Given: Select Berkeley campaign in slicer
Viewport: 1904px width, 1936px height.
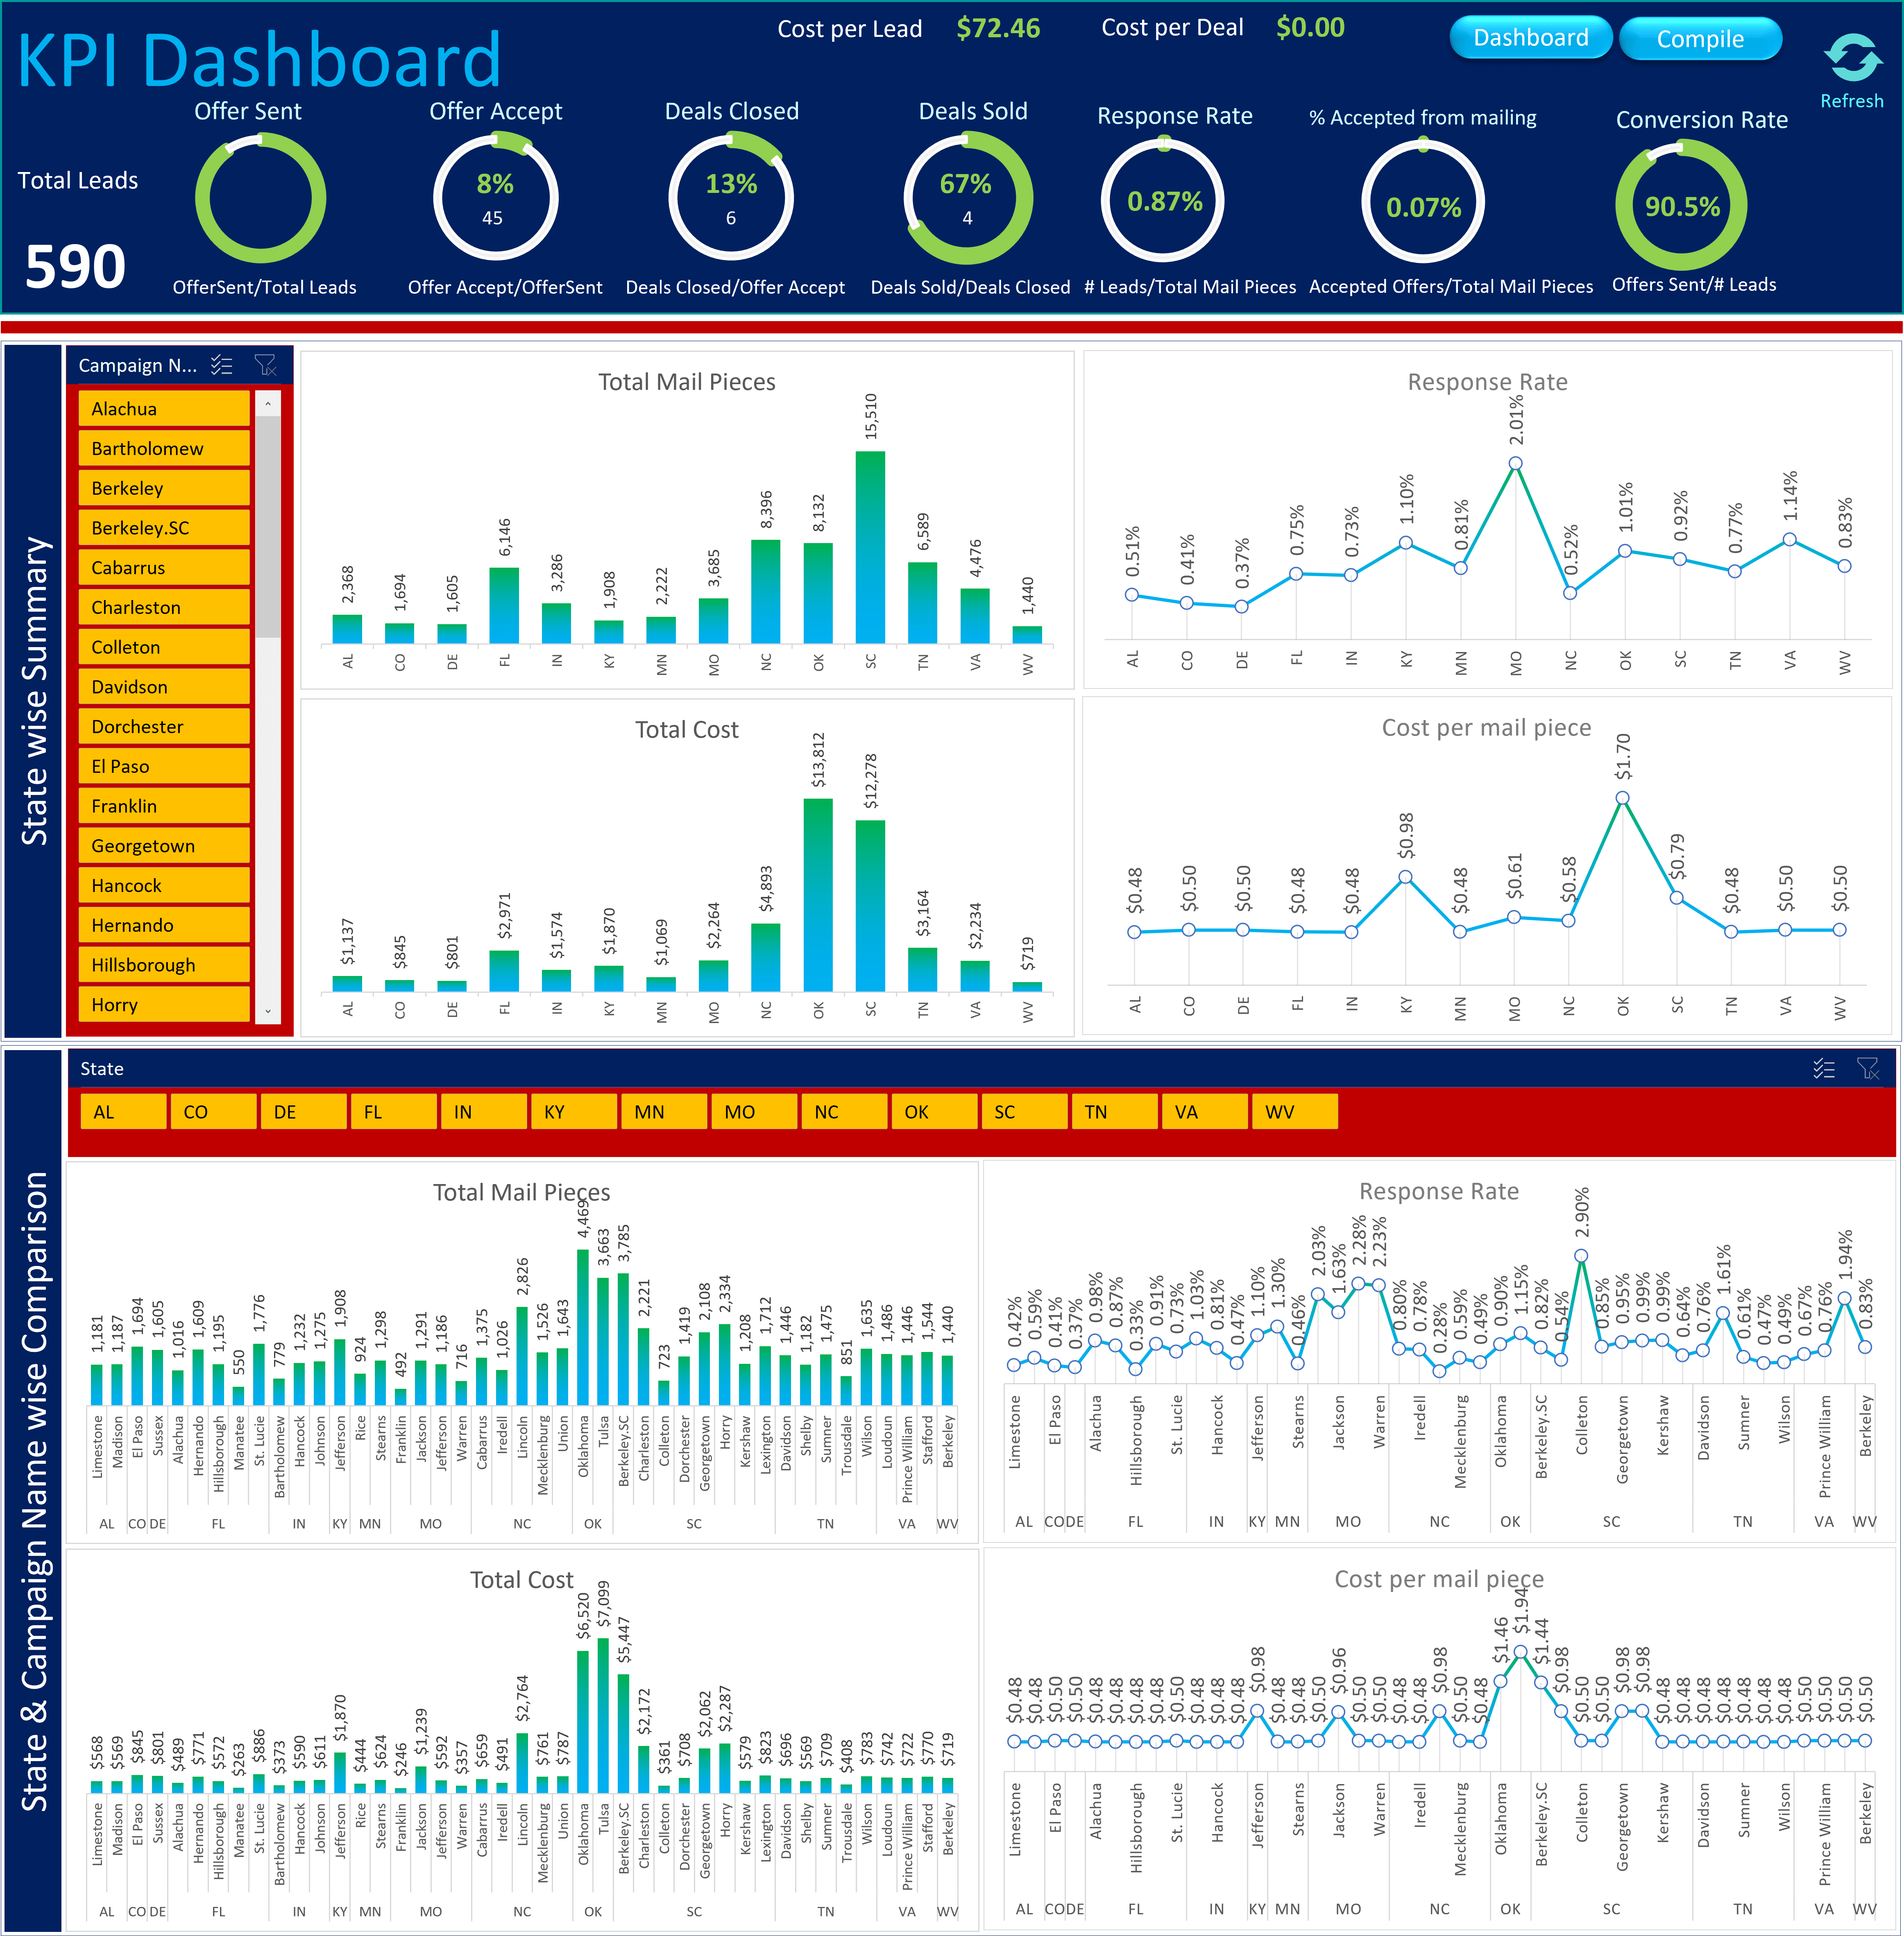Looking at the screenshot, I should coord(164,488).
